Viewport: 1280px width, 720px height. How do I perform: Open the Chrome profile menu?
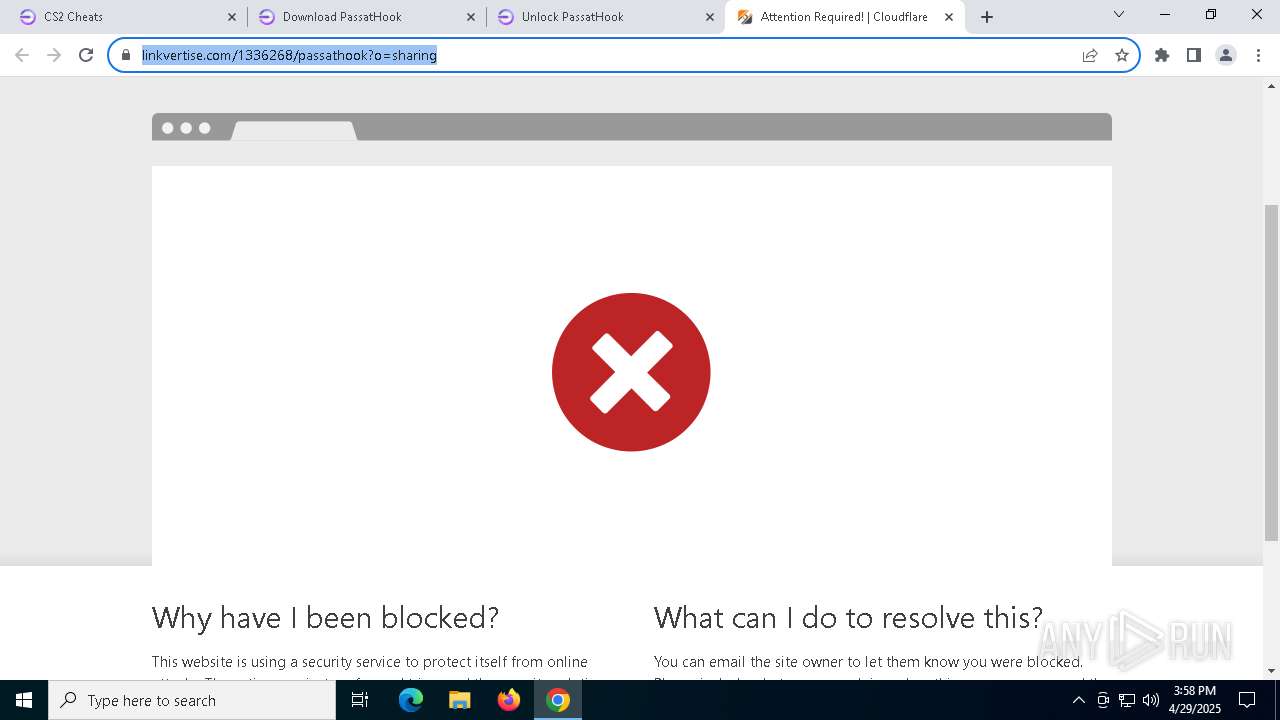point(1226,55)
